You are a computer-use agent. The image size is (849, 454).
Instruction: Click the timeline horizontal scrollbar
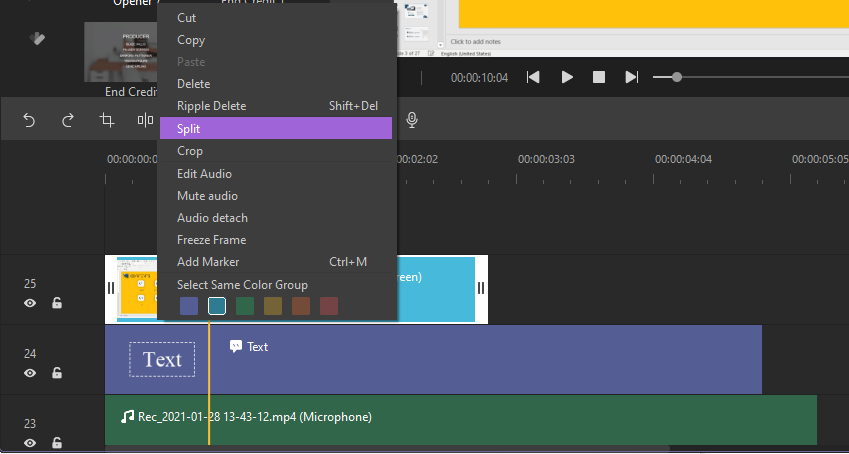pos(387,449)
